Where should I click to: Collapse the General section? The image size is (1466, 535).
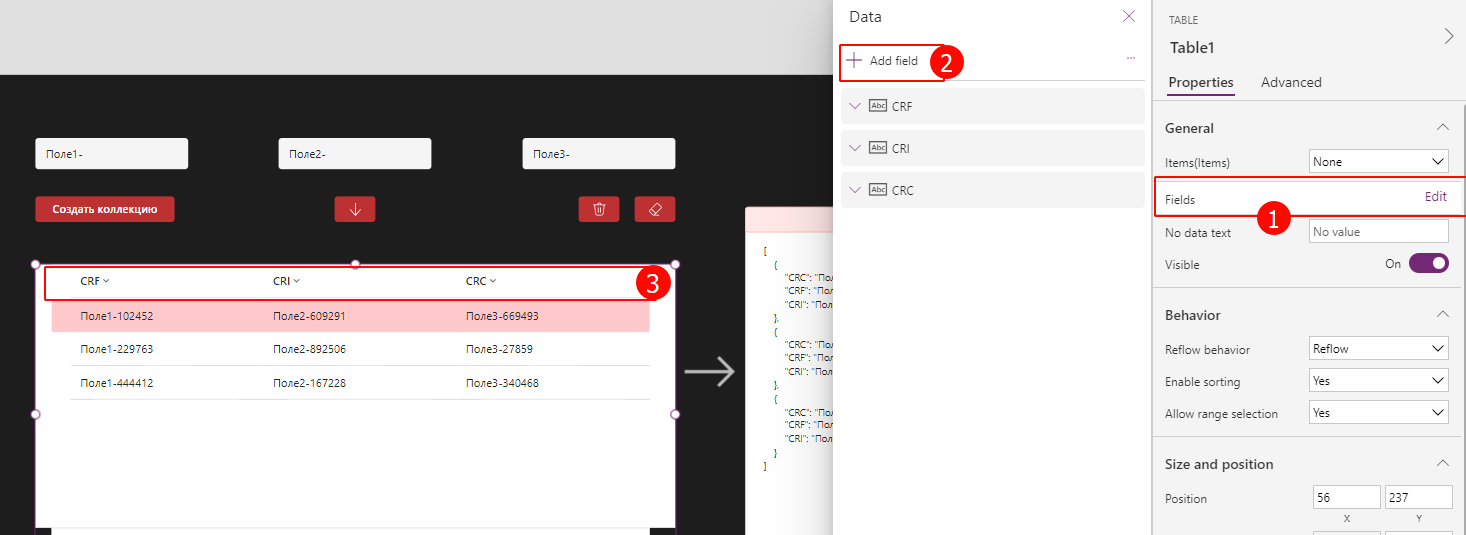(x=1442, y=128)
